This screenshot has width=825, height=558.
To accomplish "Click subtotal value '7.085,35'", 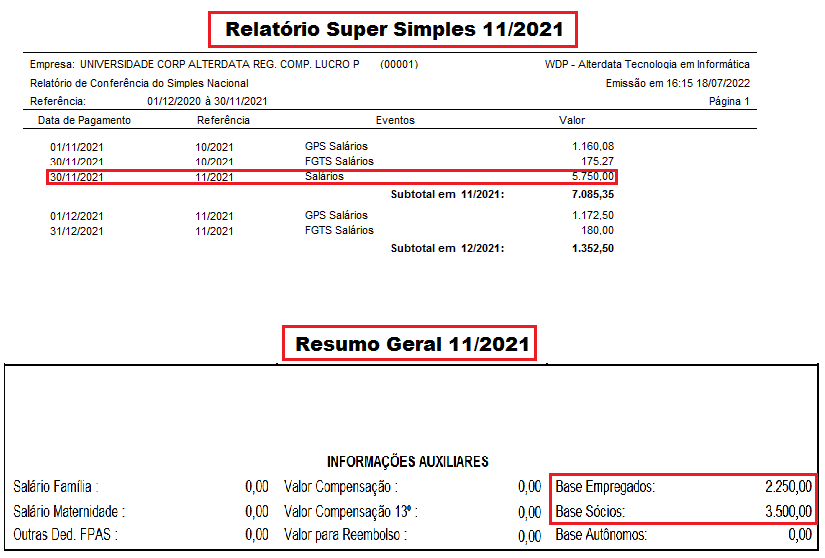I will (x=593, y=194).
